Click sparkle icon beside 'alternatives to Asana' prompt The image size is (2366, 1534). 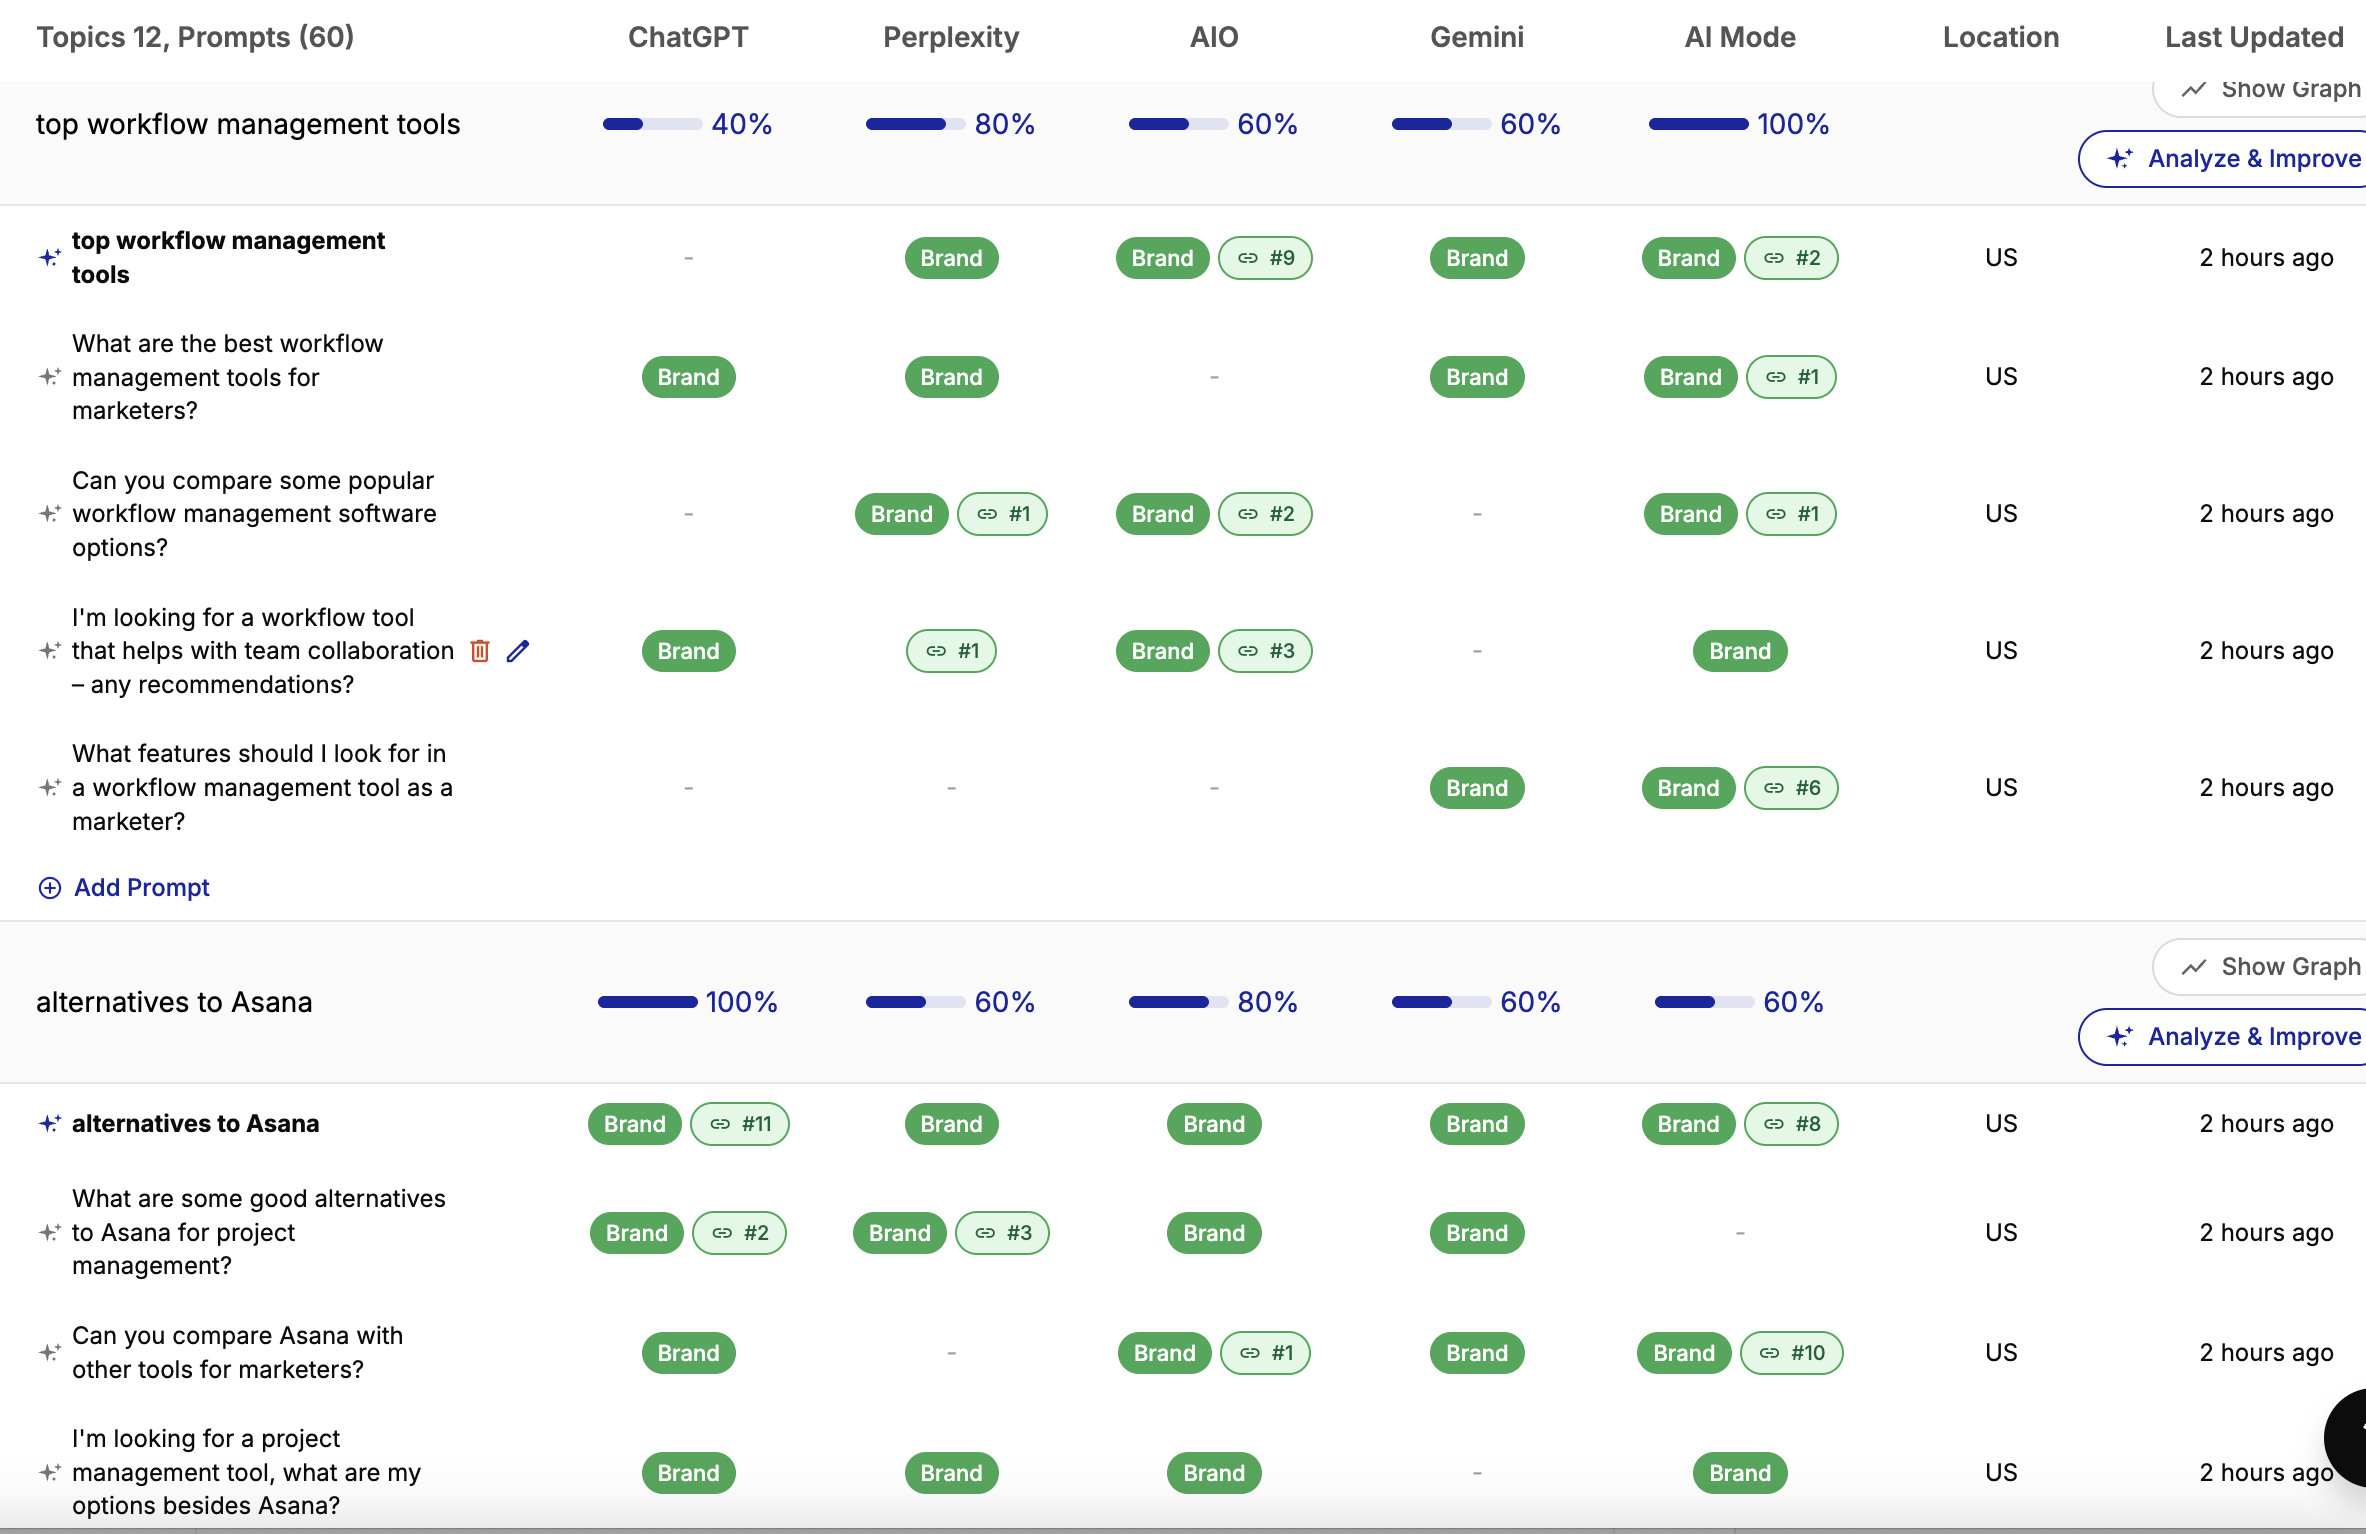click(49, 1124)
